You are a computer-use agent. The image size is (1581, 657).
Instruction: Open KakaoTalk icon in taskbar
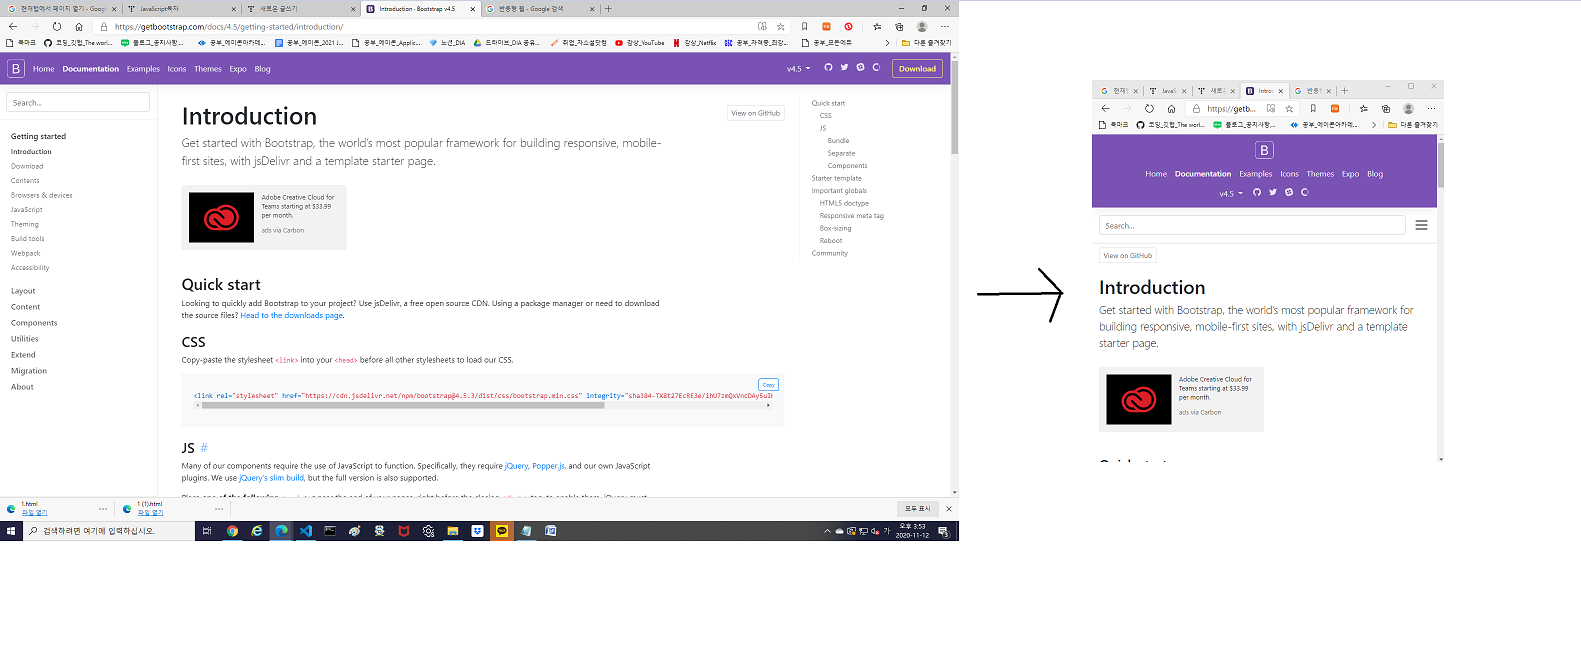coord(502,531)
